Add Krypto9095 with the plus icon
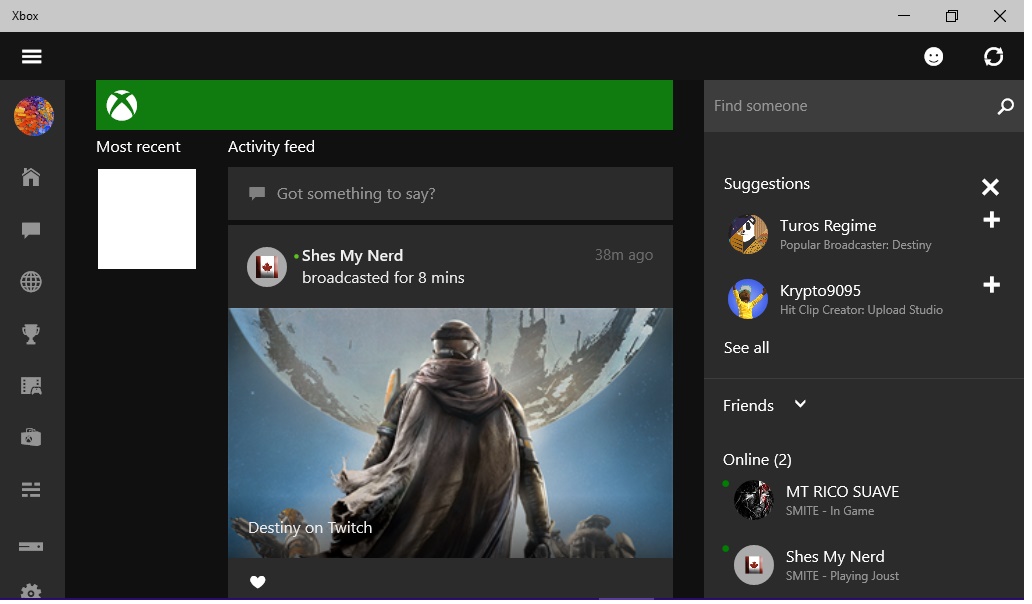This screenshot has width=1032, height=604. (x=991, y=285)
